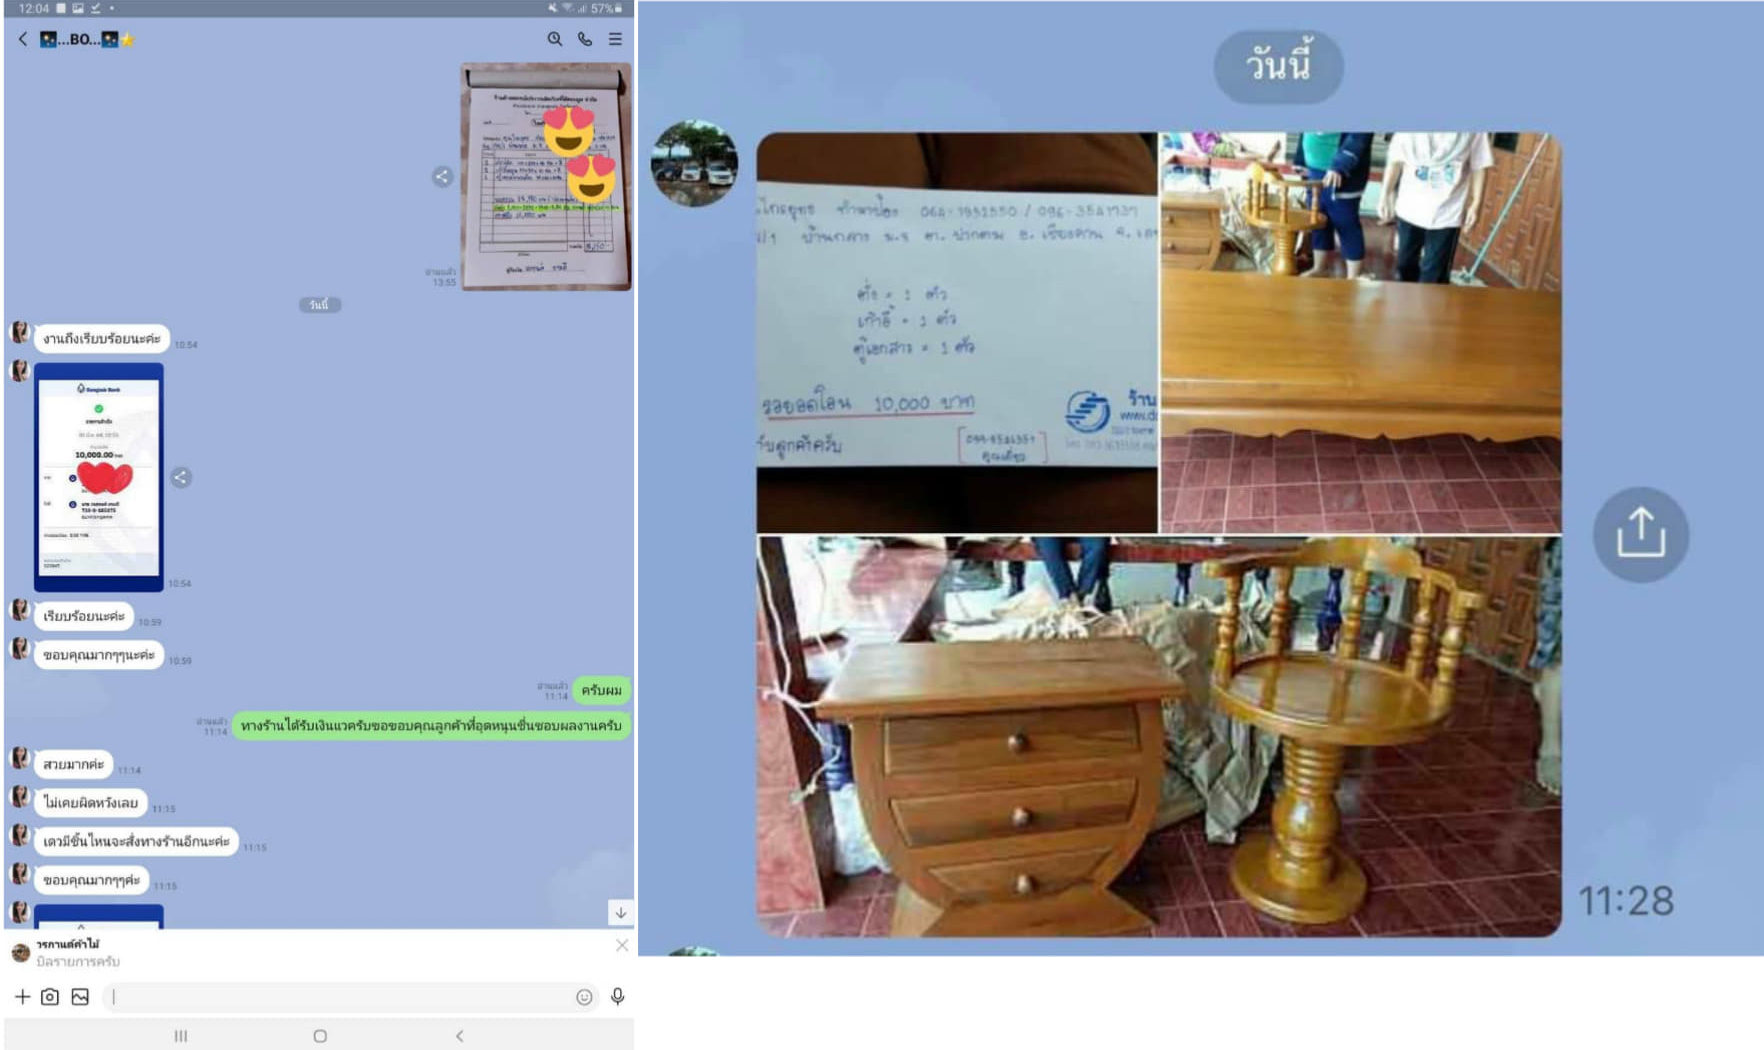Screen dimensions: 1764x1050
Task: Open the drawer cabinet and chair photo
Action: 1158,736
